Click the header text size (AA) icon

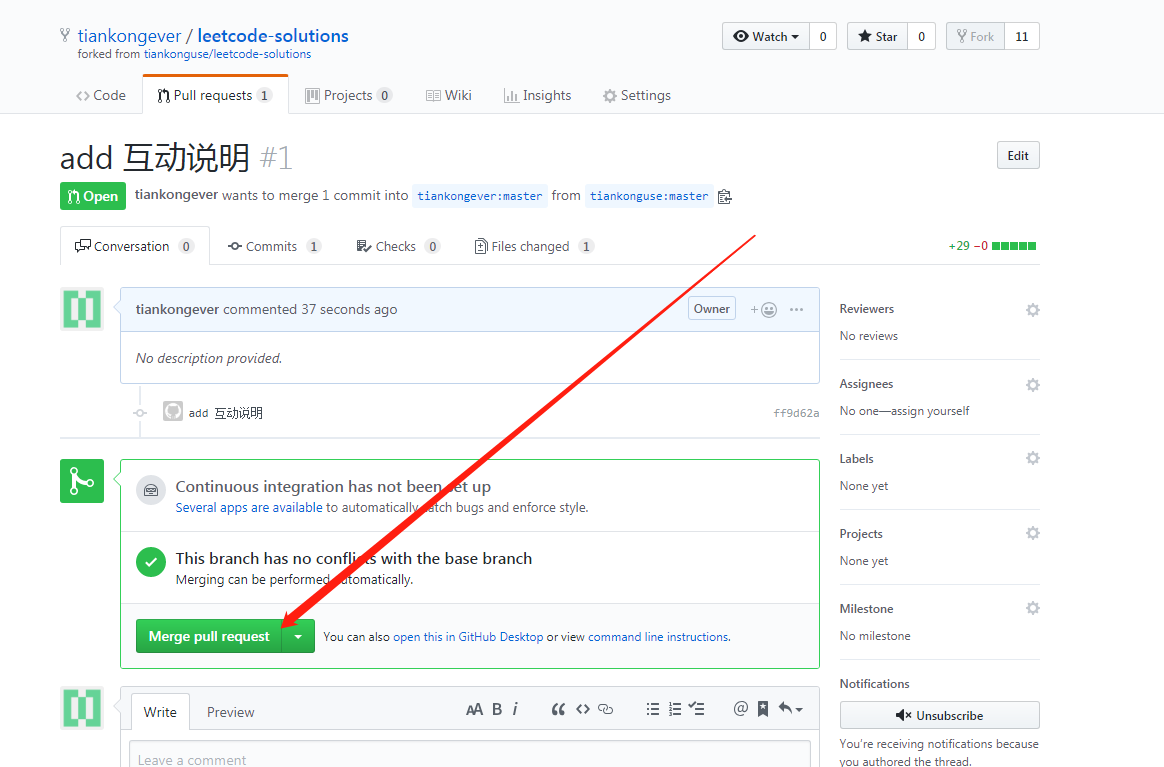[x=474, y=710]
